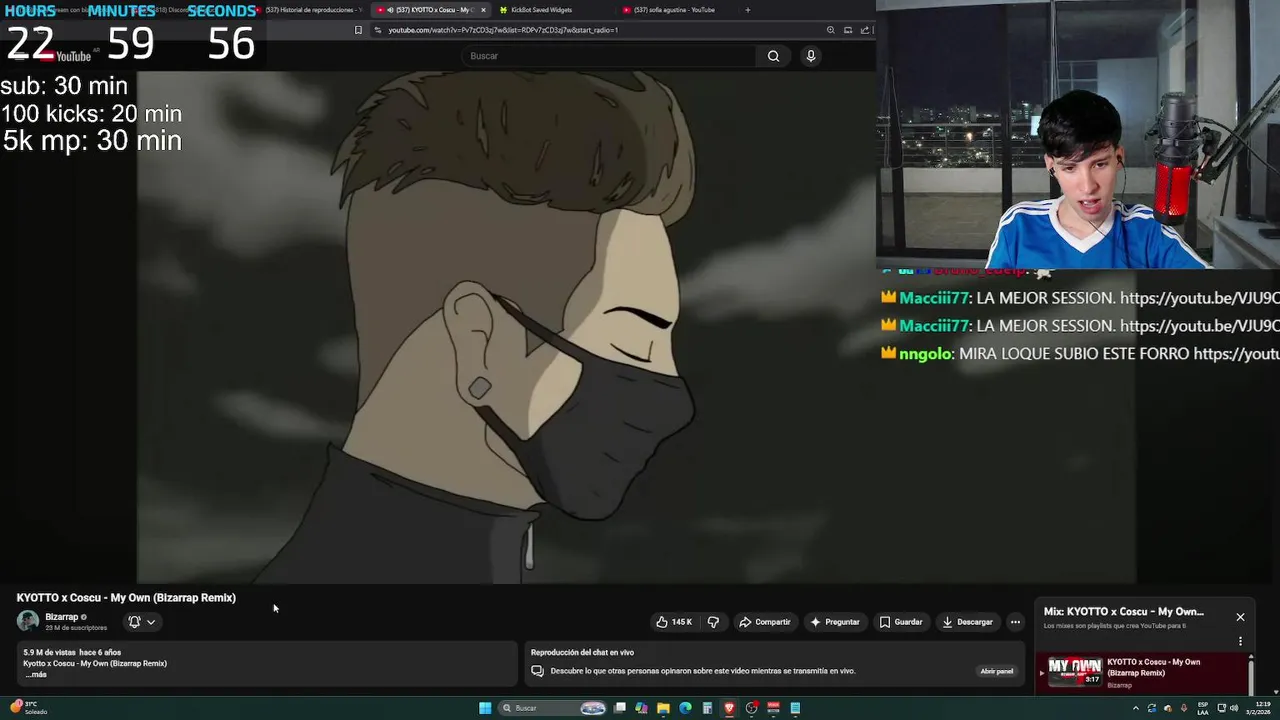Select the youtube.com URL address bar
The image size is (1280, 720).
(503, 30)
